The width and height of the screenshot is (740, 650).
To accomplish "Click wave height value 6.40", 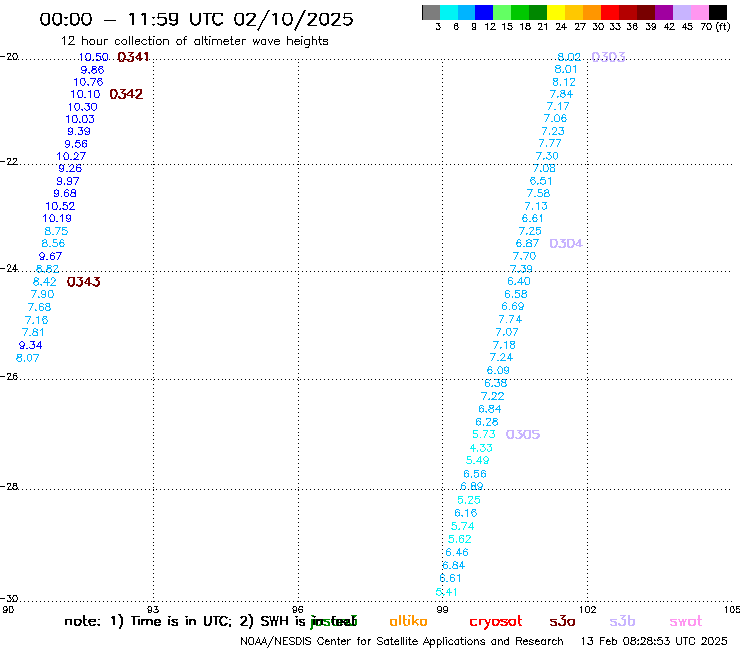I will [x=519, y=281].
